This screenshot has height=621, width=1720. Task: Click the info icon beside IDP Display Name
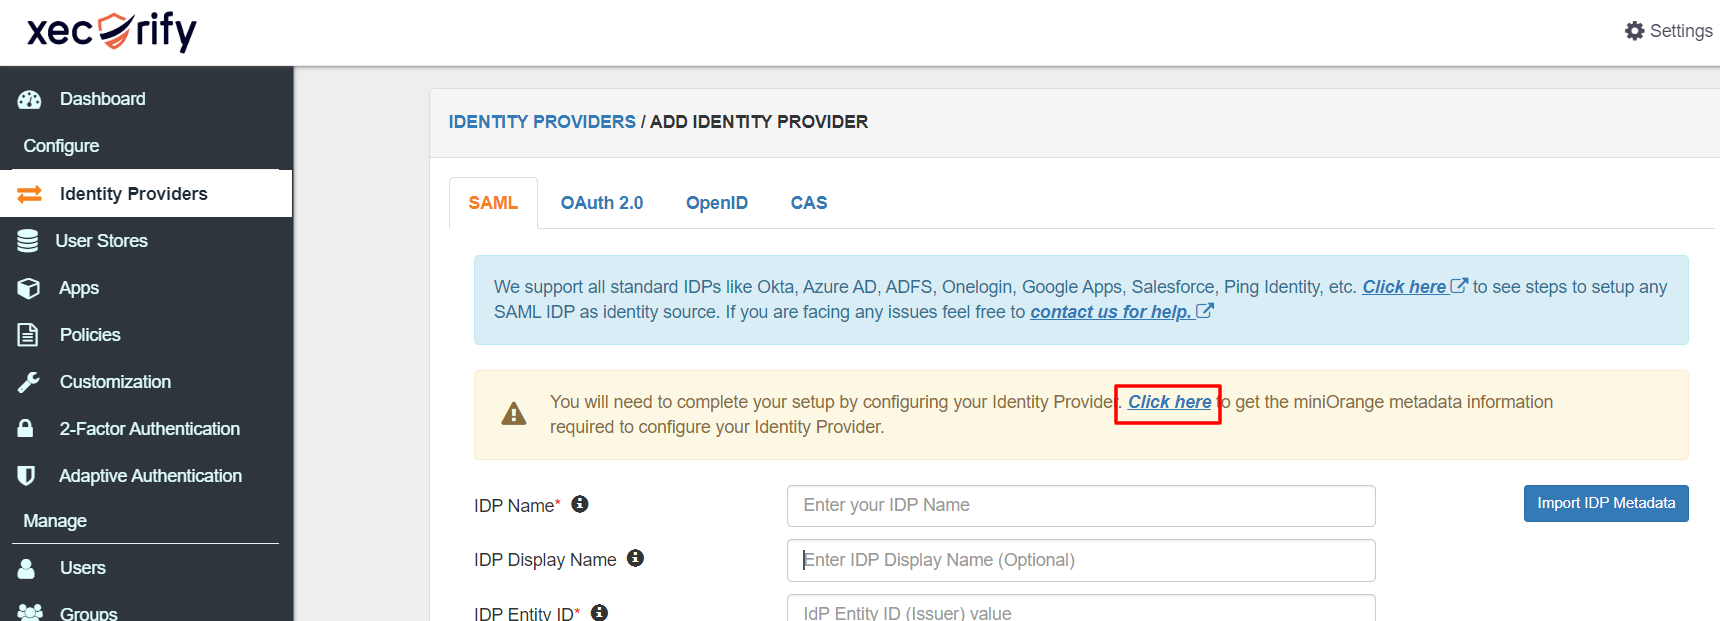tap(635, 558)
